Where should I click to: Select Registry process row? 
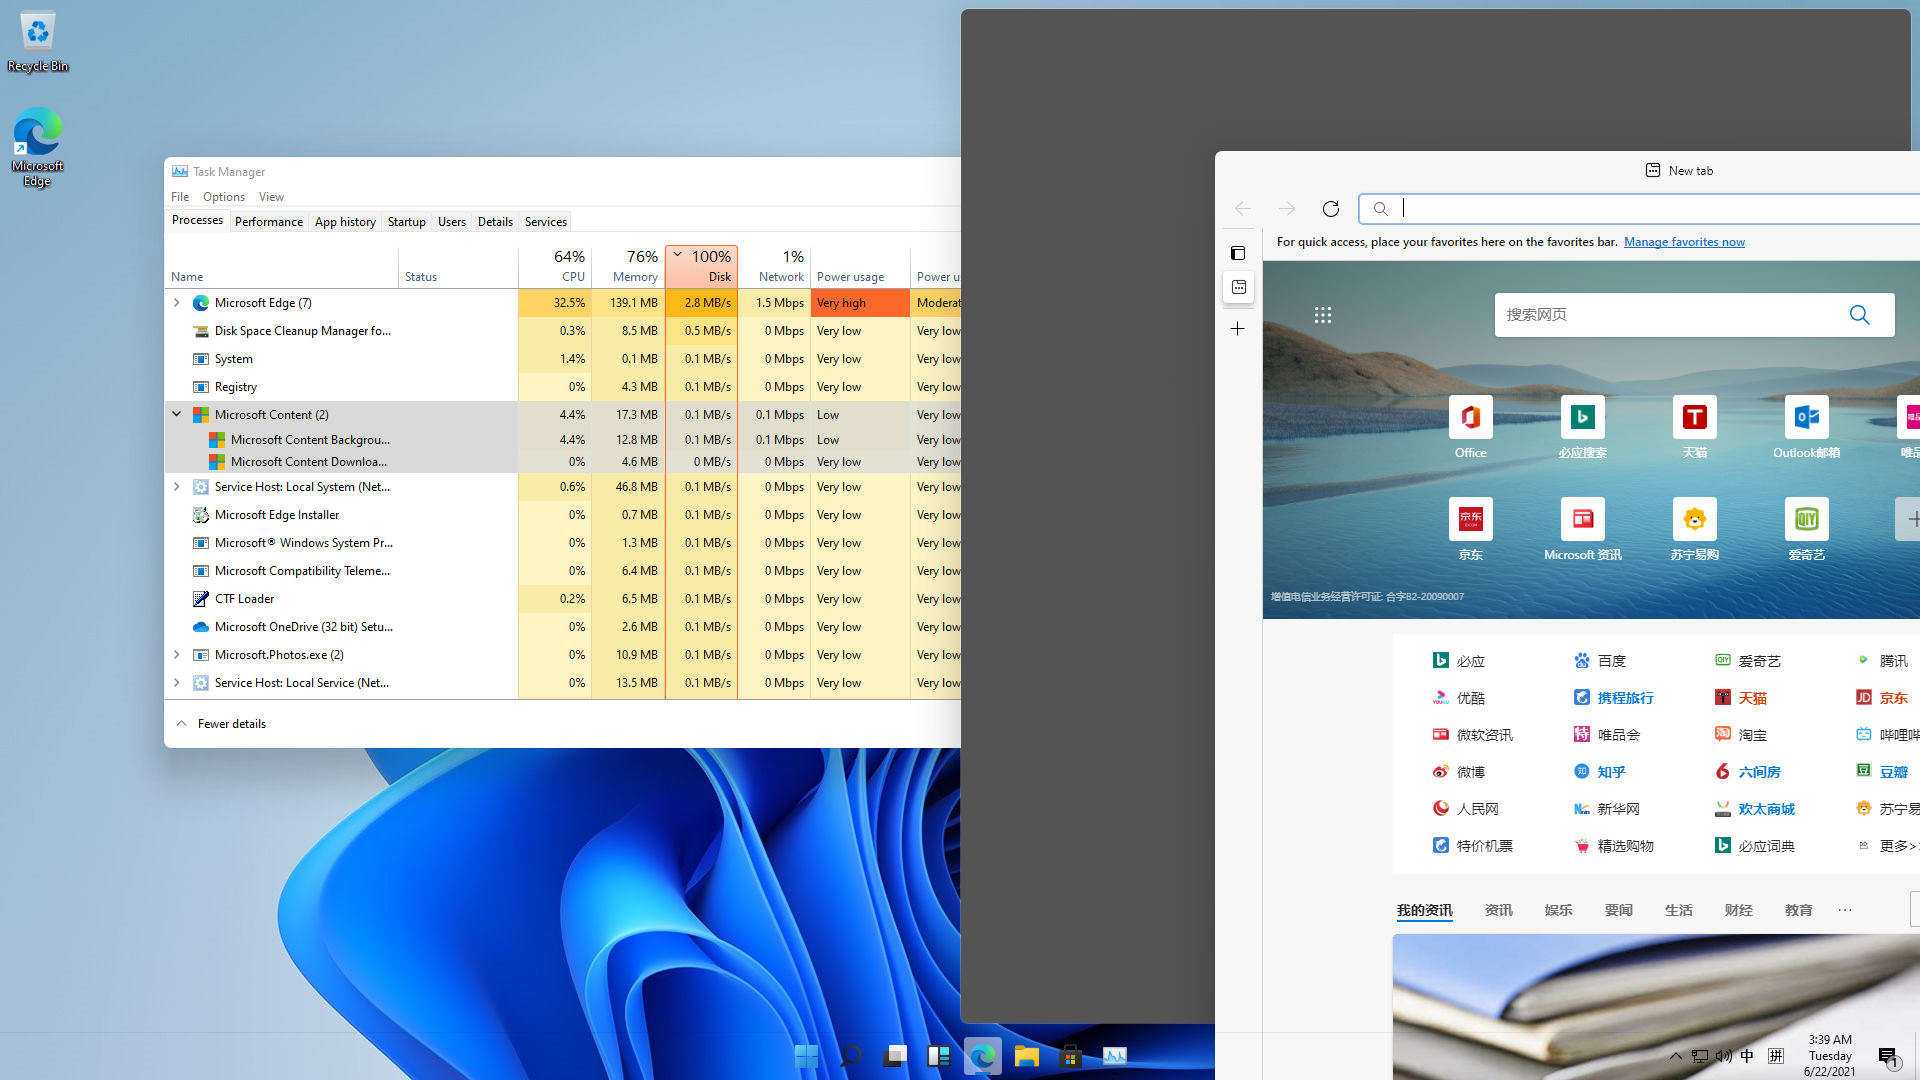(562, 387)
